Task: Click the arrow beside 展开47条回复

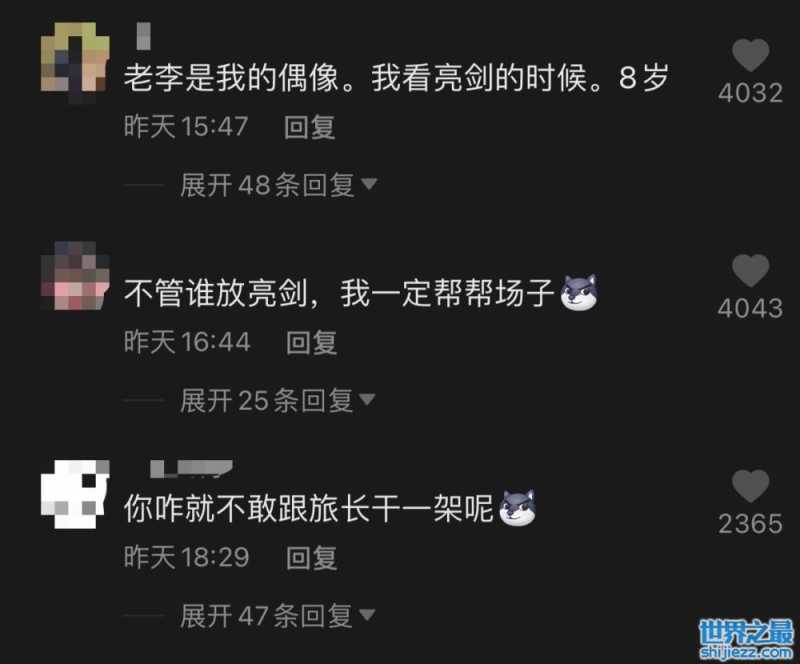Action: pyautogui.click(x=367, y=614)
